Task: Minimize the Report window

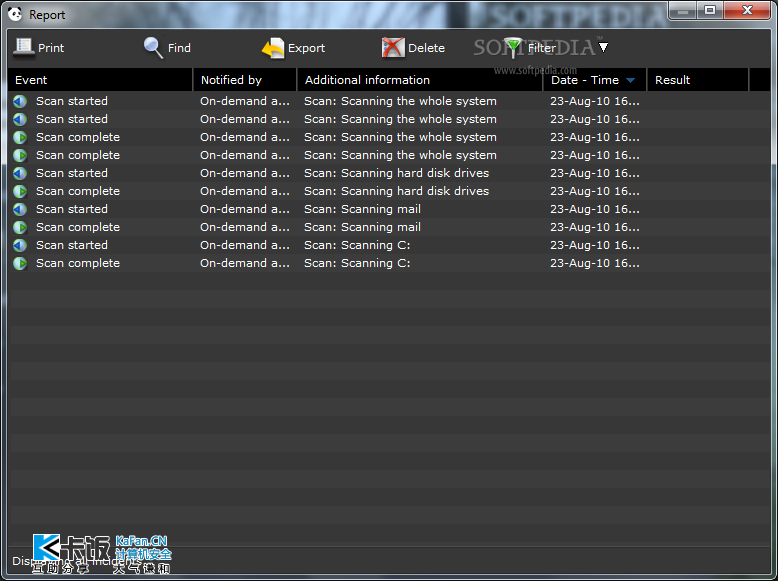Action: click(683, 10)
